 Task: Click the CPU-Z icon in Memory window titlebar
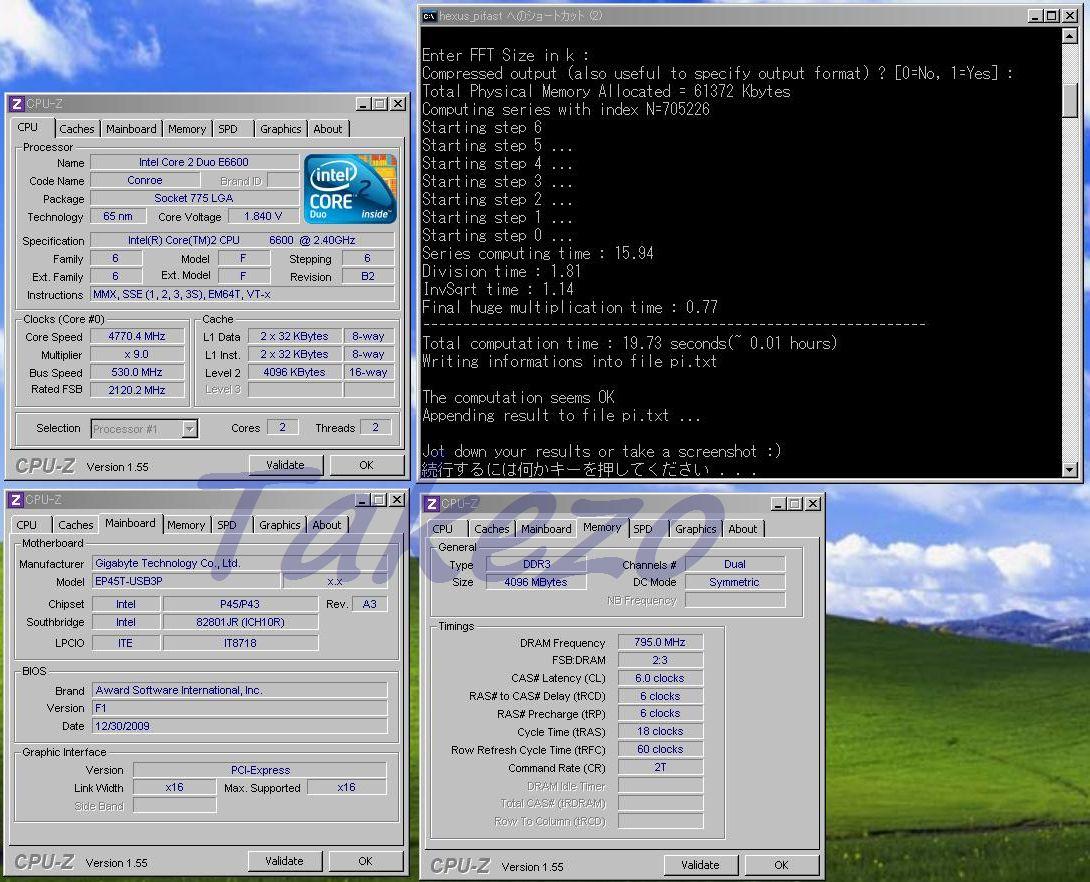[x=432, y=504]
